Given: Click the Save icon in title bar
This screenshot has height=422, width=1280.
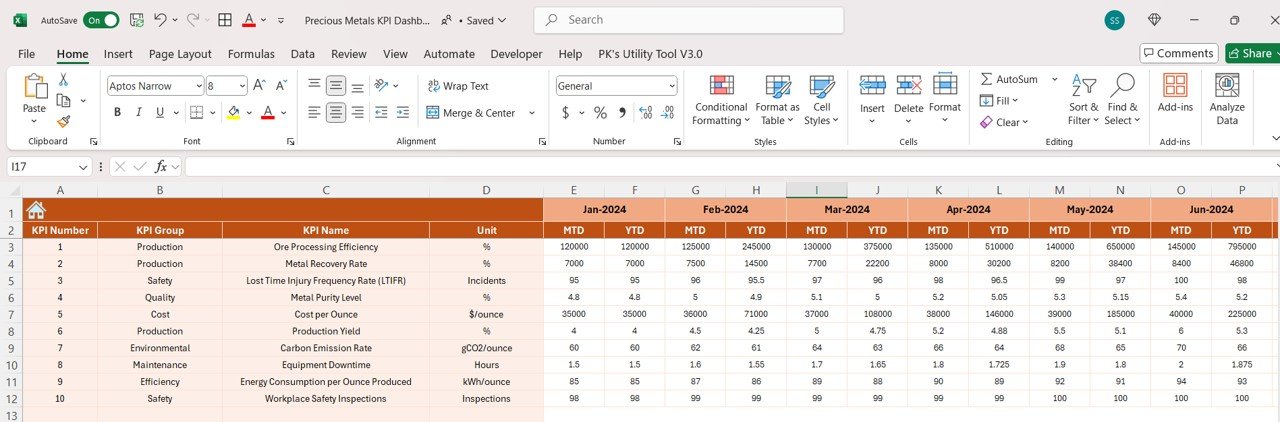Looking at the screenshot, I should 136,20.
